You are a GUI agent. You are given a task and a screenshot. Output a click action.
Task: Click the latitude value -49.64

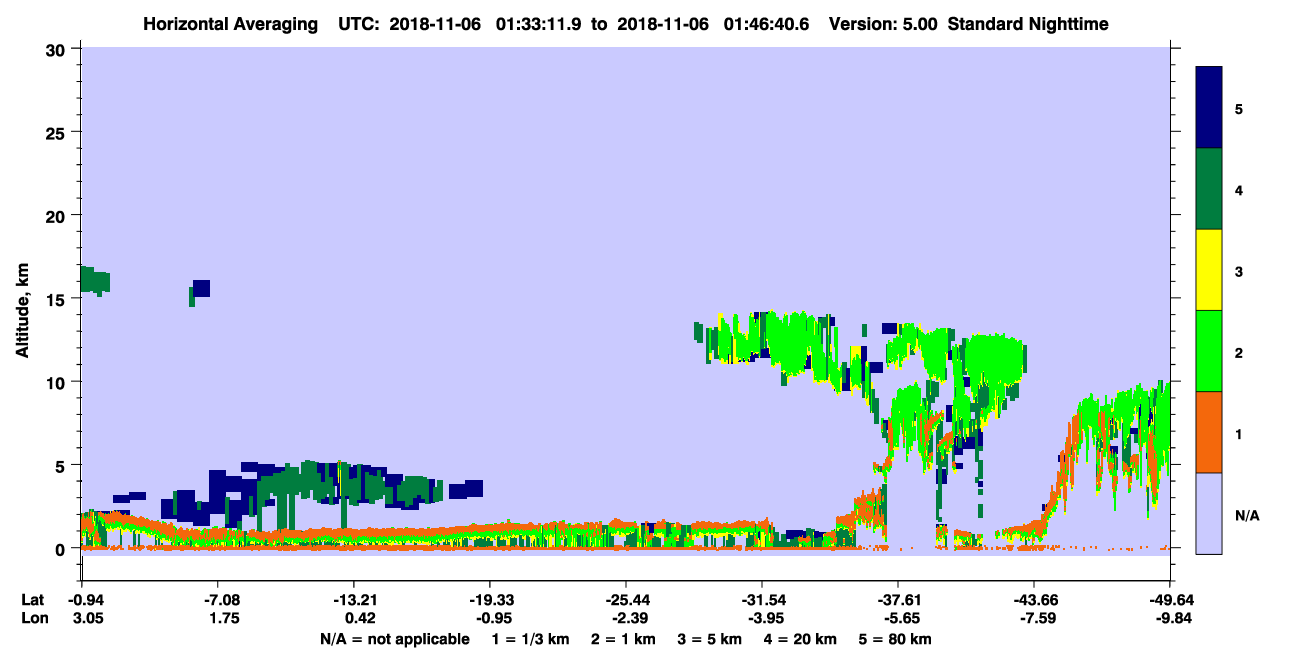1169,599
